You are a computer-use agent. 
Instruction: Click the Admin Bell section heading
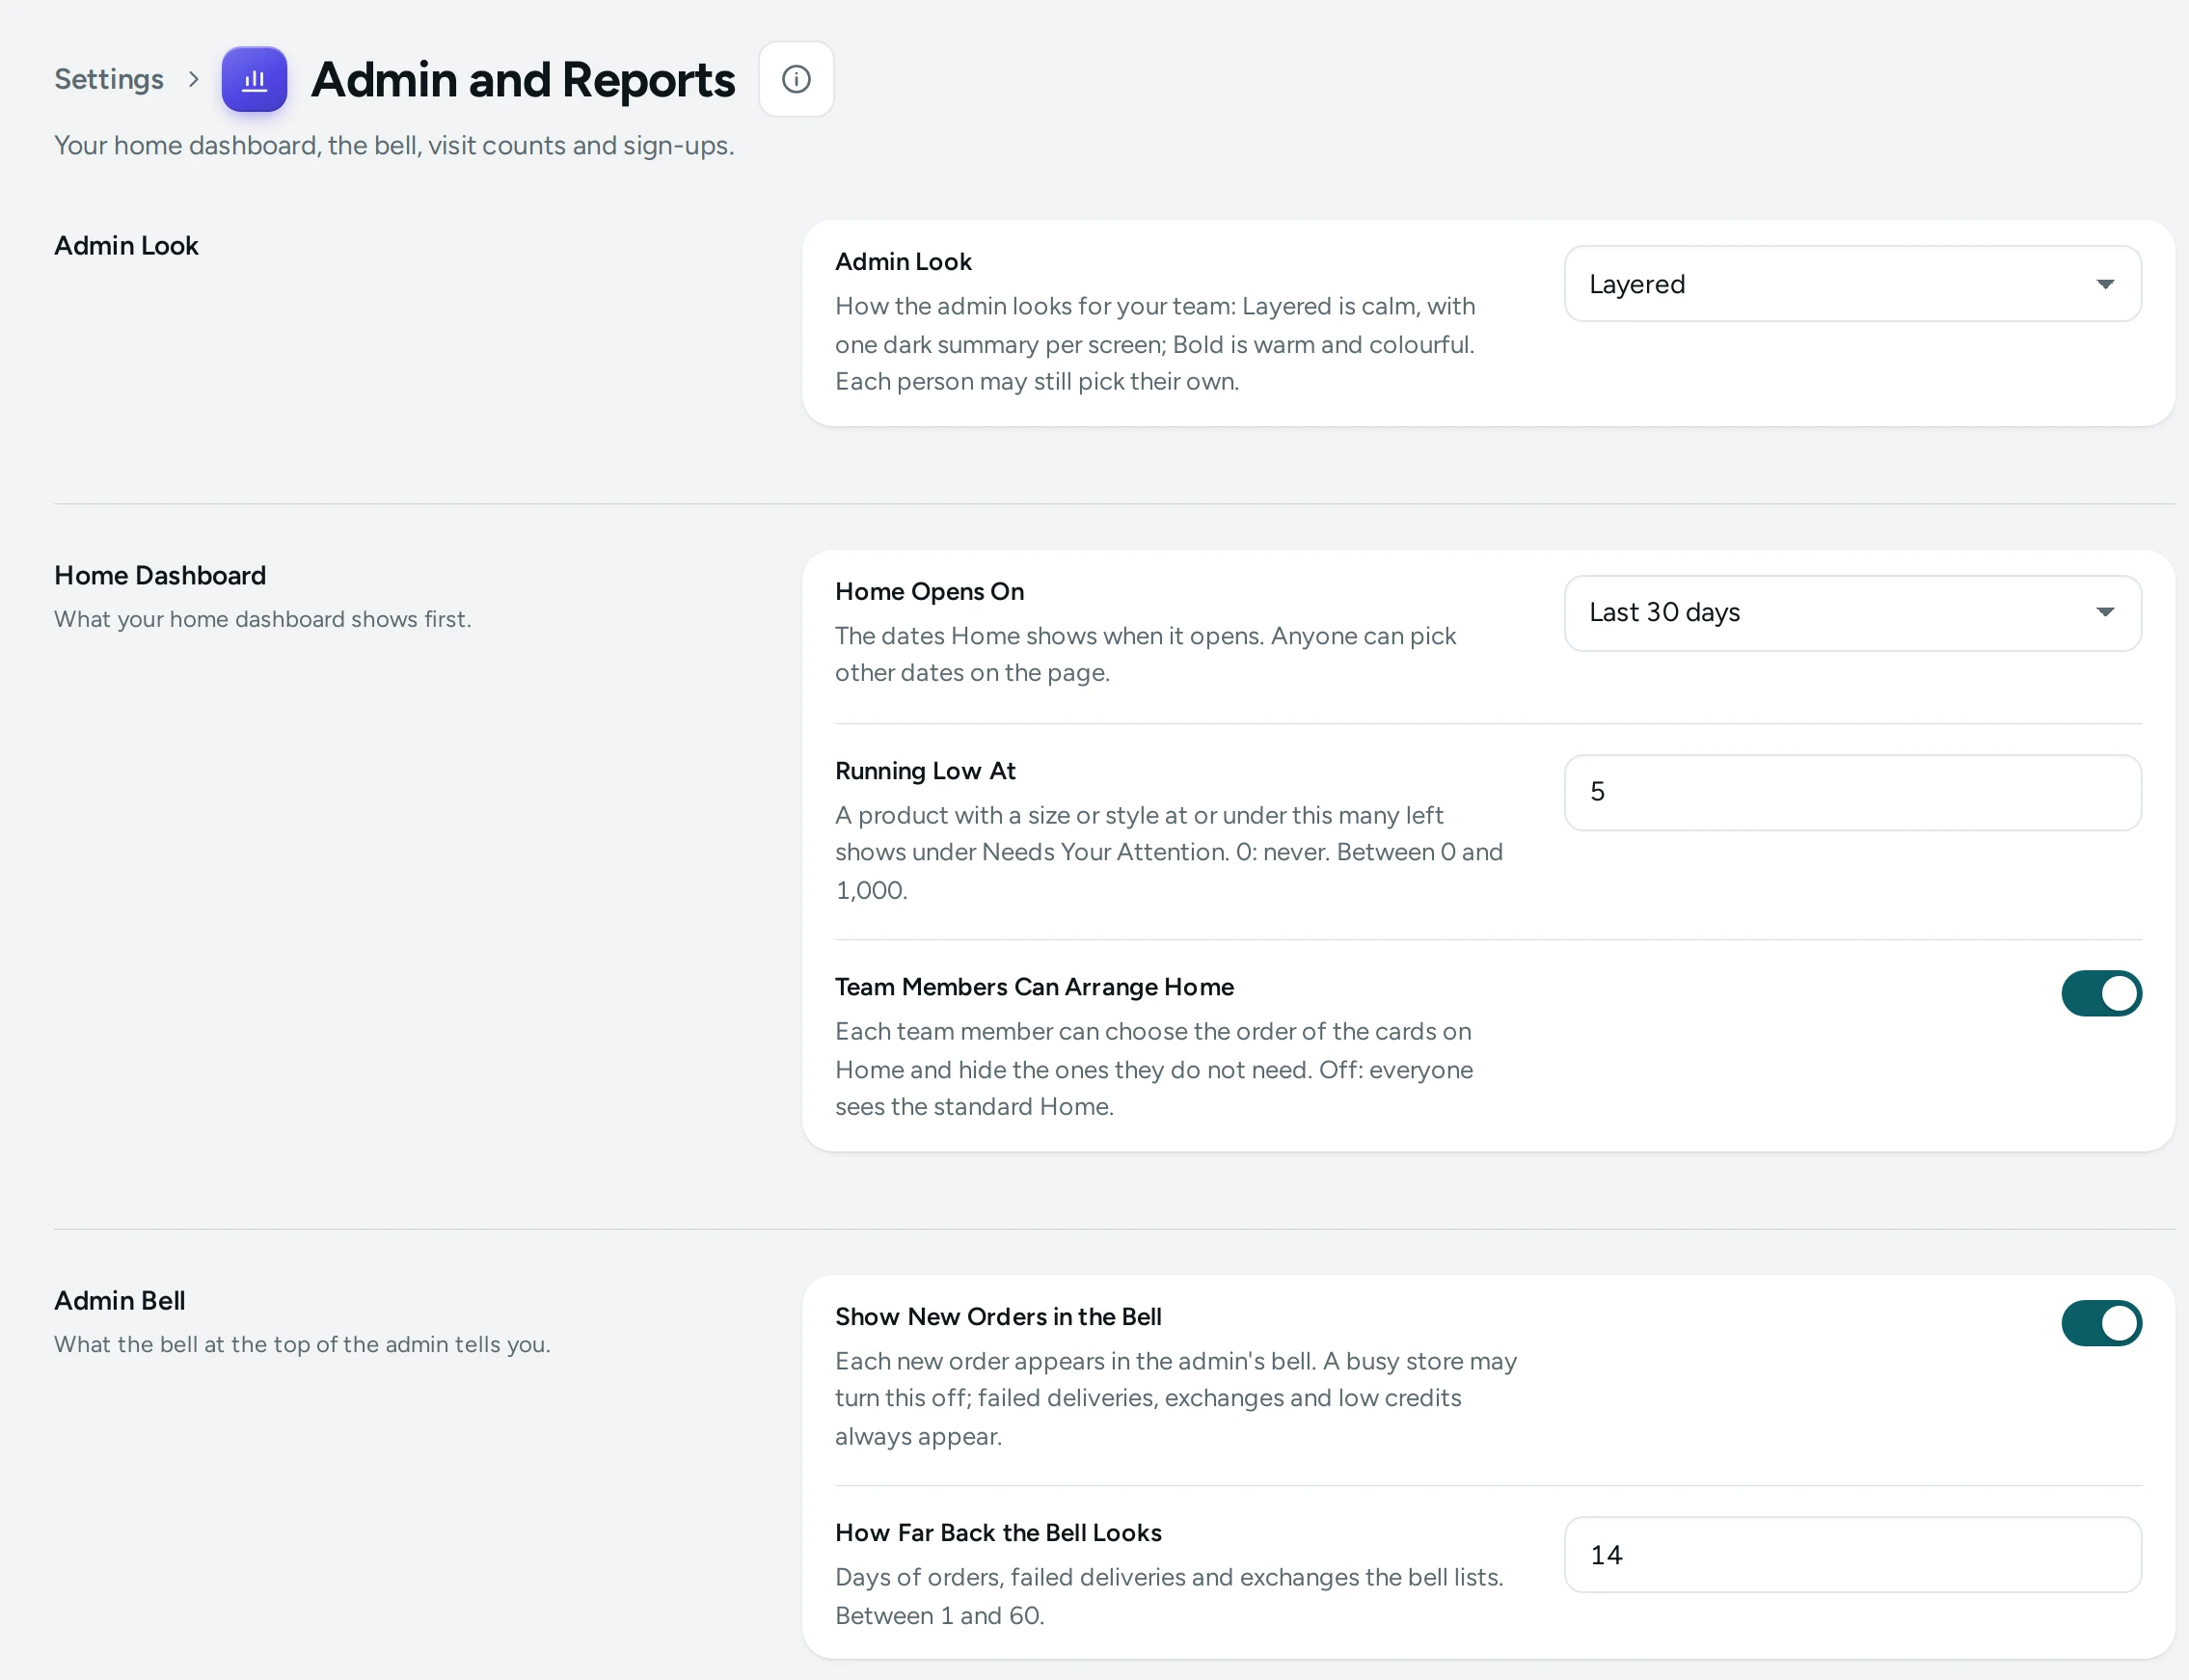(x=120, y=1300)
